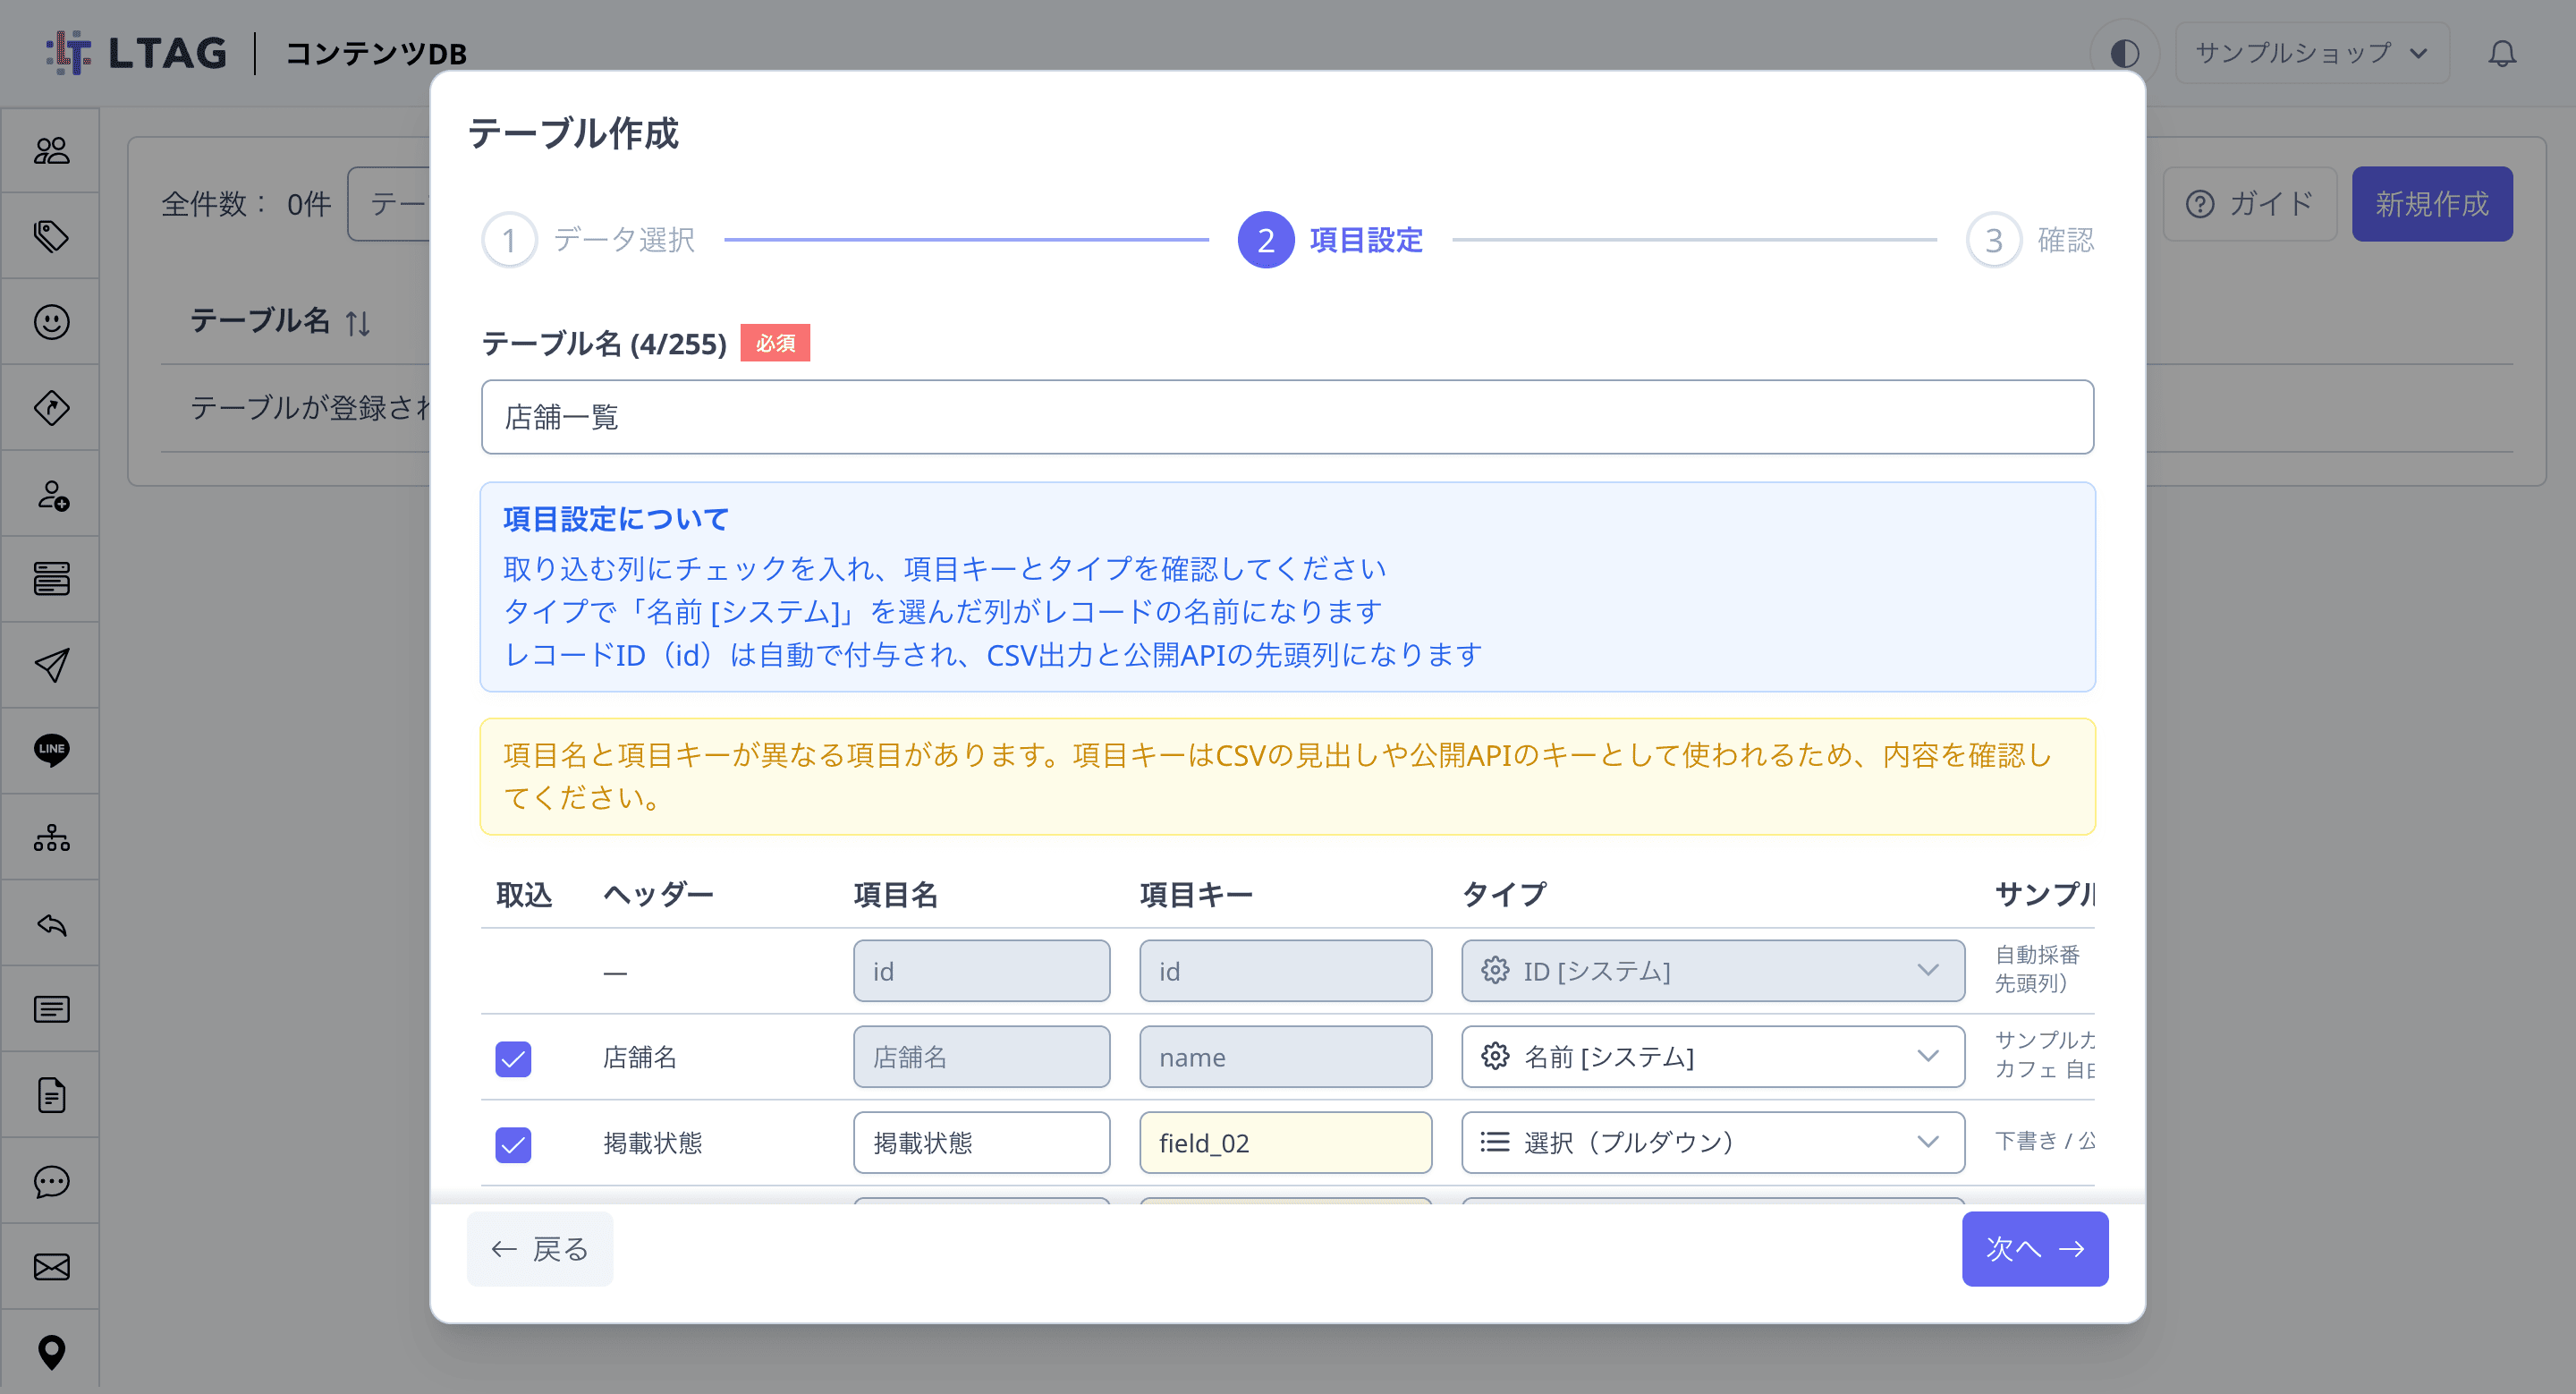The width and height of the screenshot is (2576, 1394).
Task: Uncheck the 店舗名 import checkbox
Action: click(513, 1058)
